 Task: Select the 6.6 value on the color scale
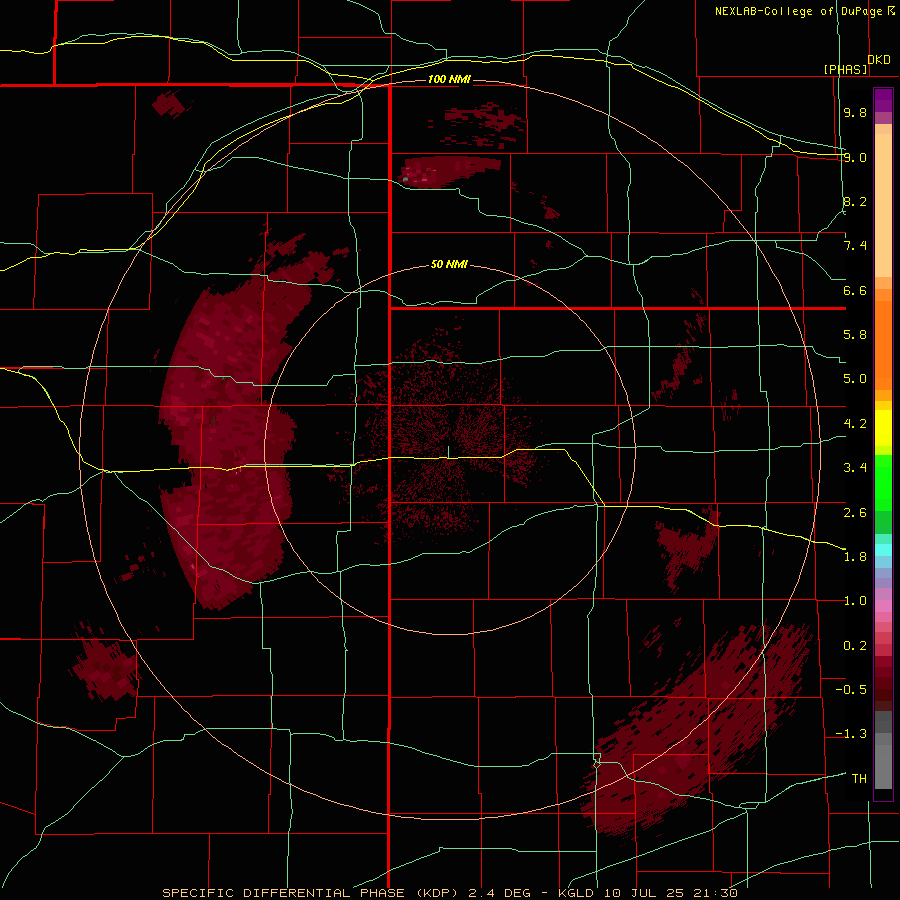point(855,290)
